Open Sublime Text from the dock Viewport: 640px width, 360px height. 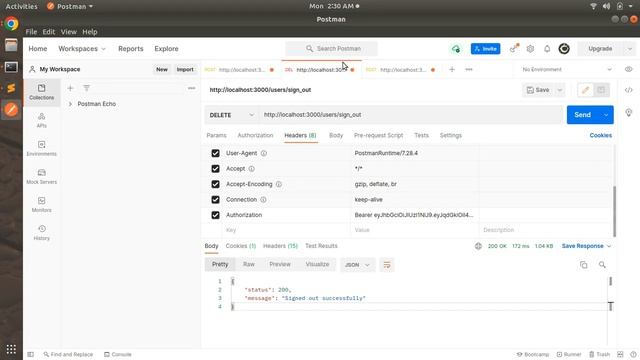pos(11,88)
